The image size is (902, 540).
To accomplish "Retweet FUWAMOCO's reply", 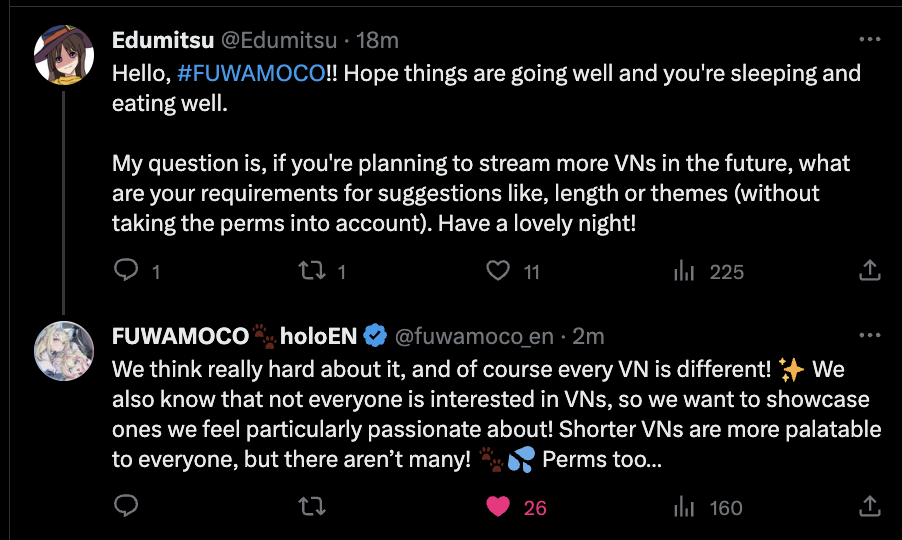I will point(313,507).
